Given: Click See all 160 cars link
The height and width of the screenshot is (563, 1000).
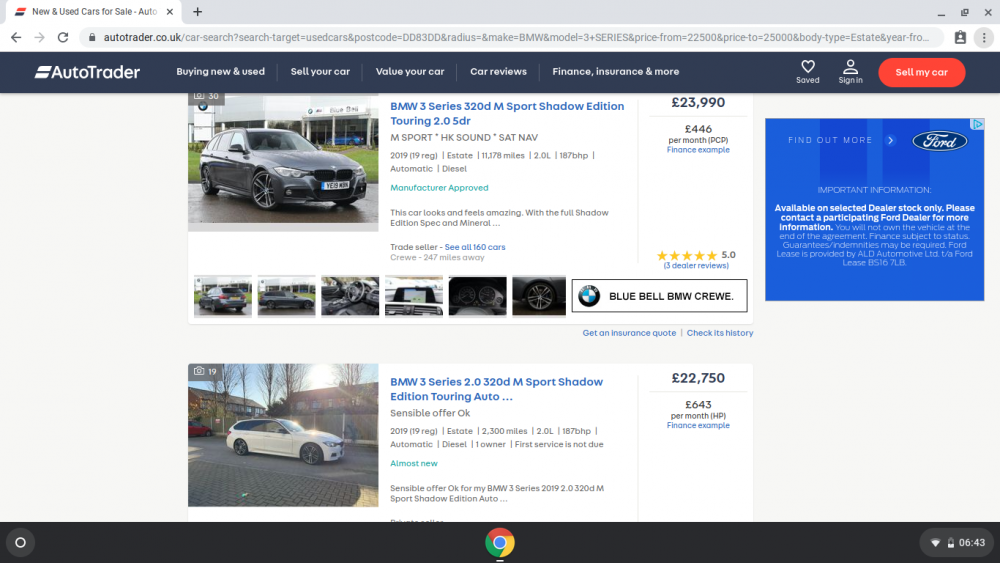Looking at the screenshot, I should point(474,247).
